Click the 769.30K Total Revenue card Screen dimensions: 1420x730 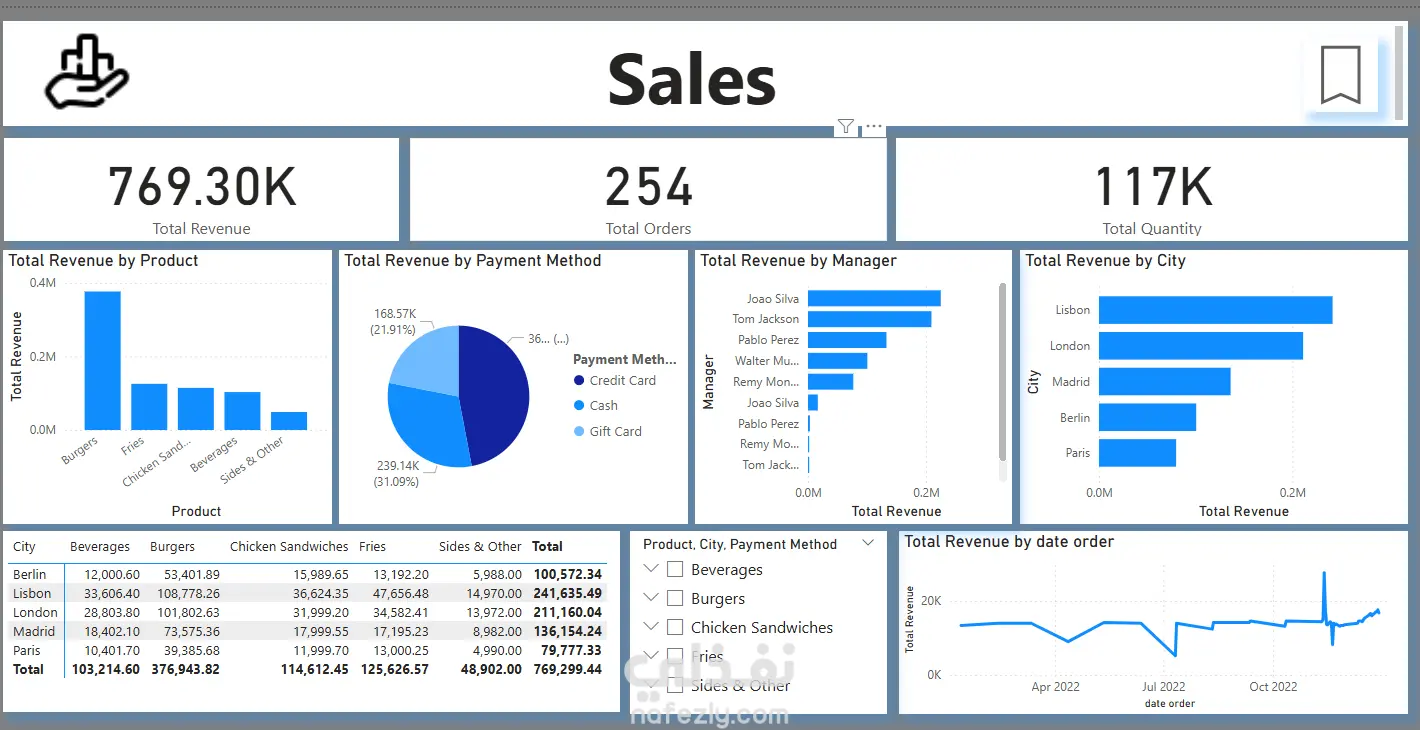coord(201,190)
